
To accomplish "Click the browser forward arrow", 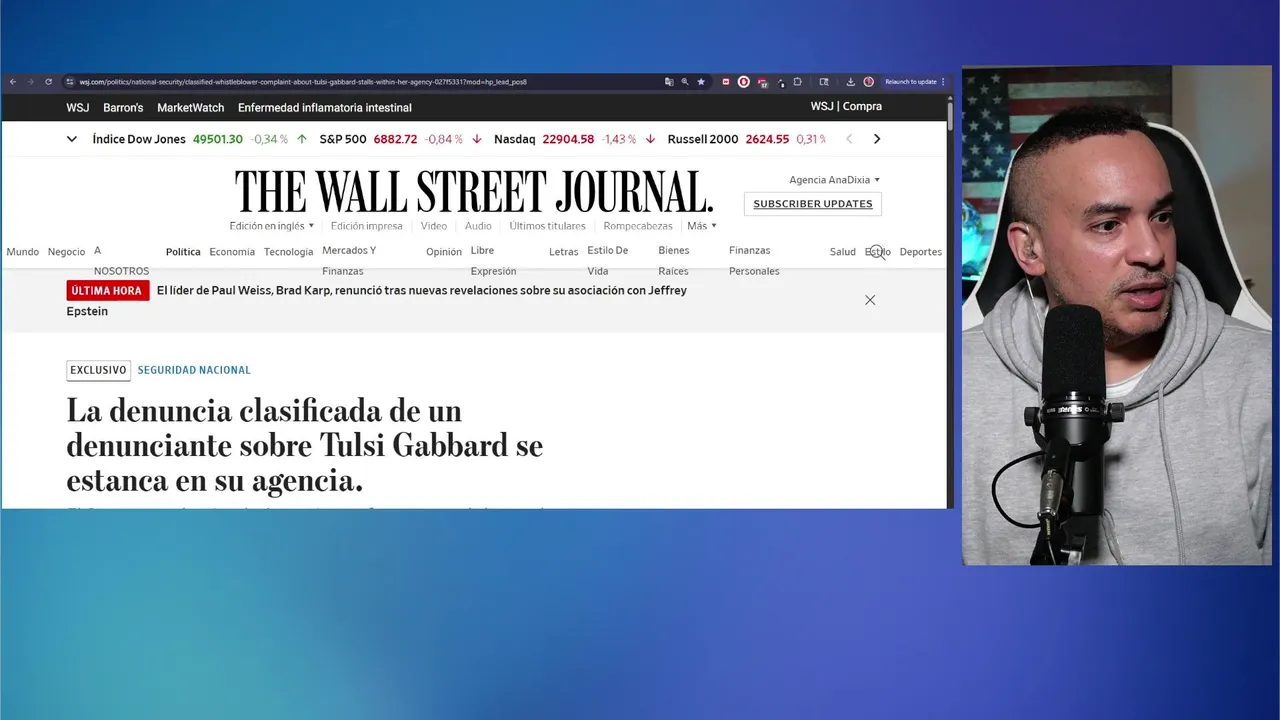I will (30, 82).
